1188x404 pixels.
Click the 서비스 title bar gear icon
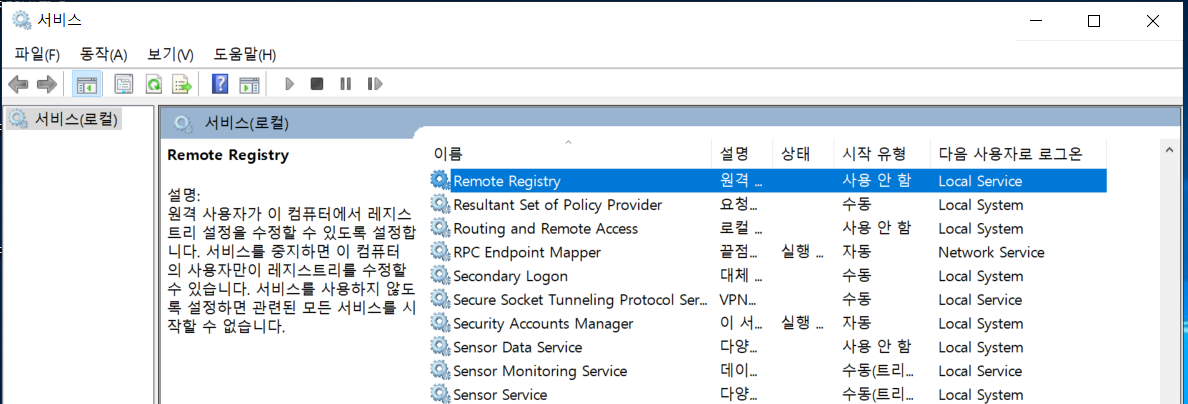21,20
